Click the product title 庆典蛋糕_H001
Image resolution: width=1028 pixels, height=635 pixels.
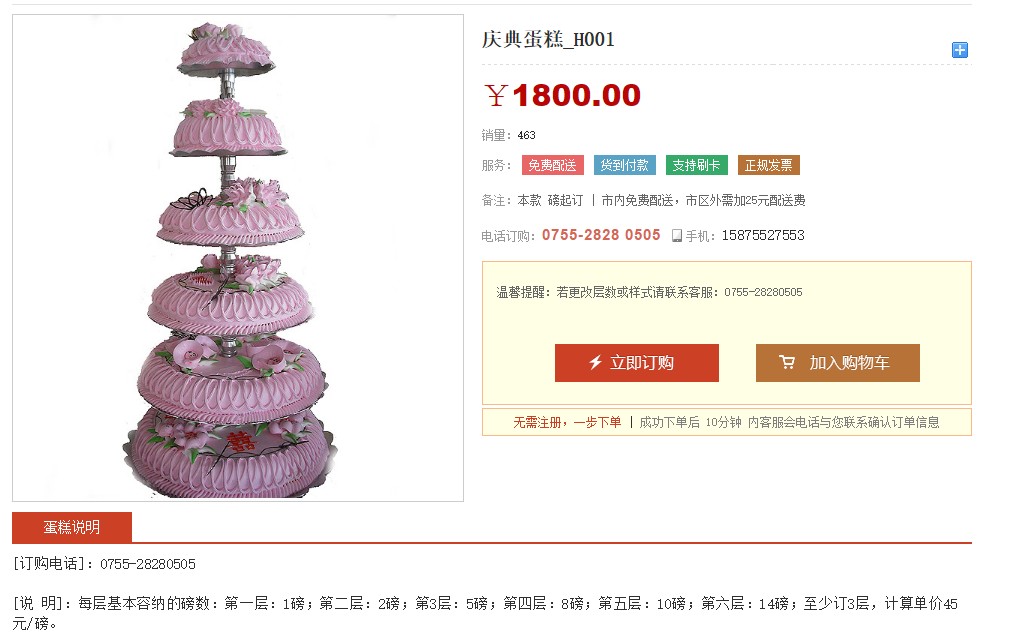[548, 39]
